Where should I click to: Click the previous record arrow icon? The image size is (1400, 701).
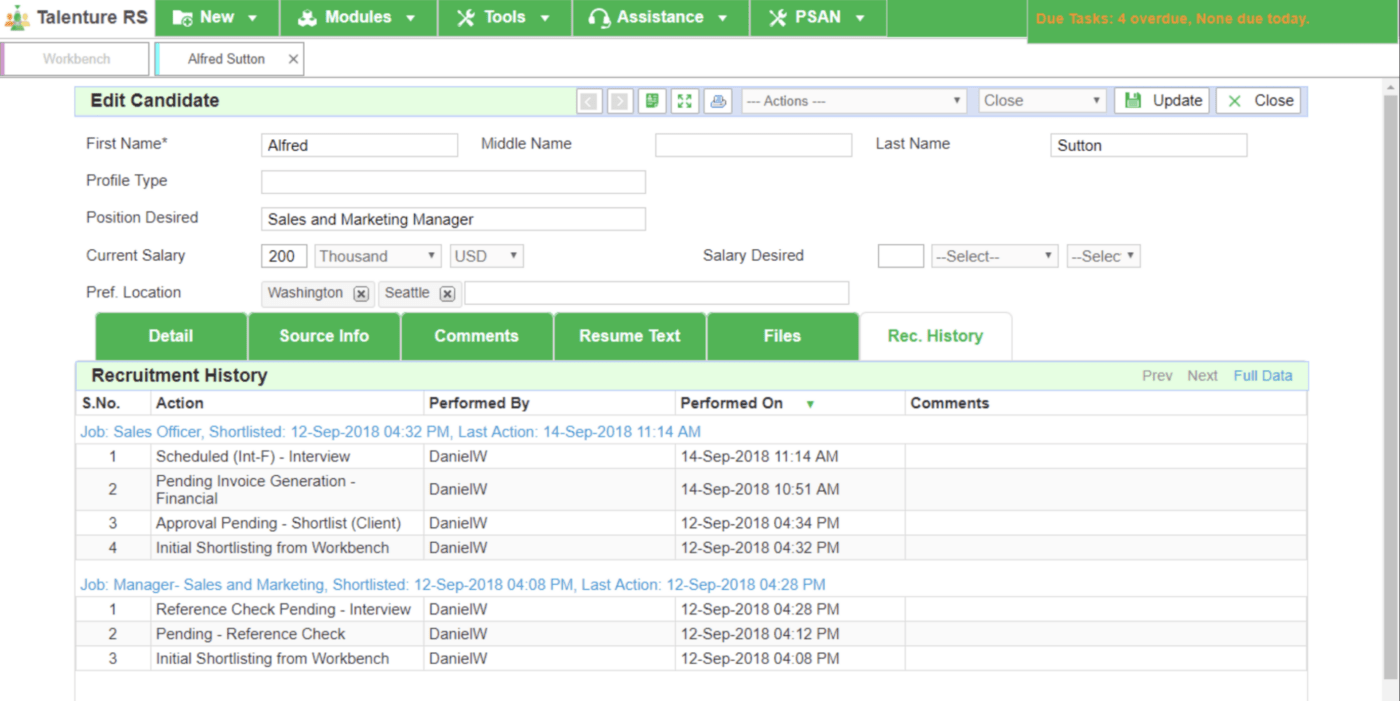click(589, 101)
